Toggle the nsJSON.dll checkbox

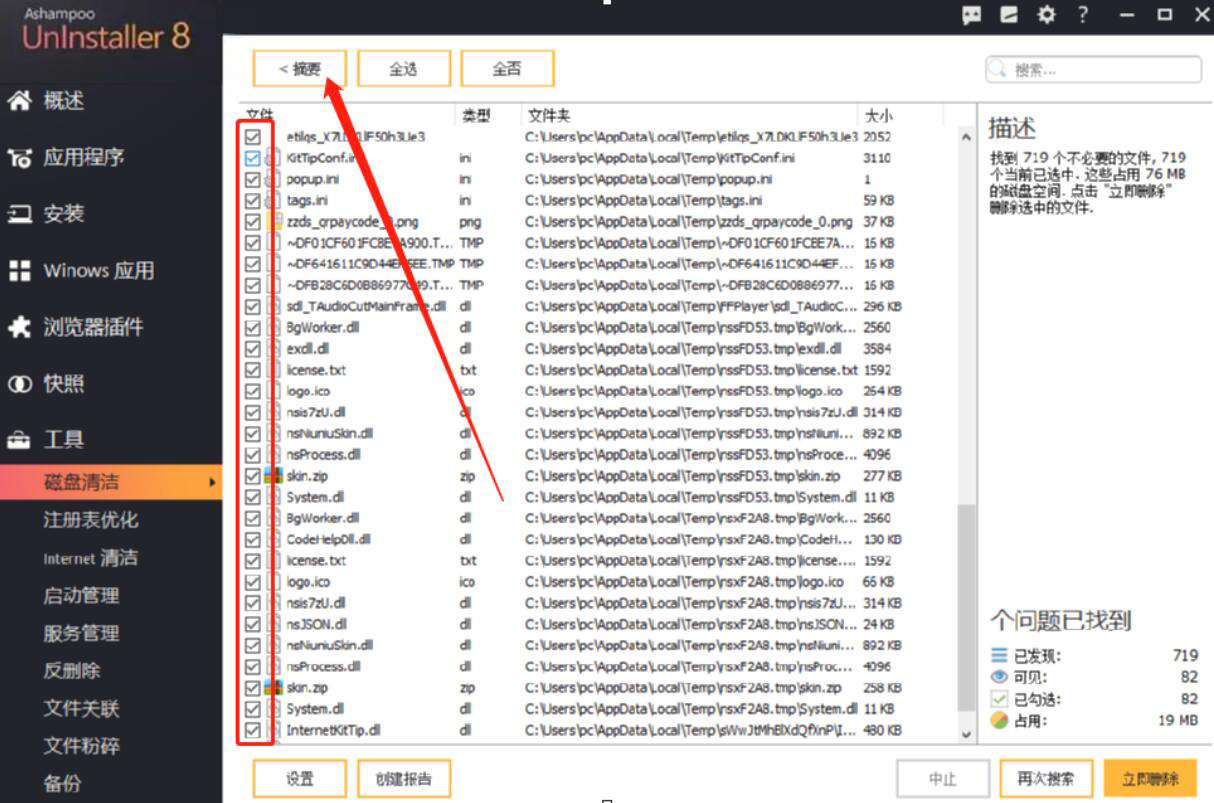pos(252,624)
